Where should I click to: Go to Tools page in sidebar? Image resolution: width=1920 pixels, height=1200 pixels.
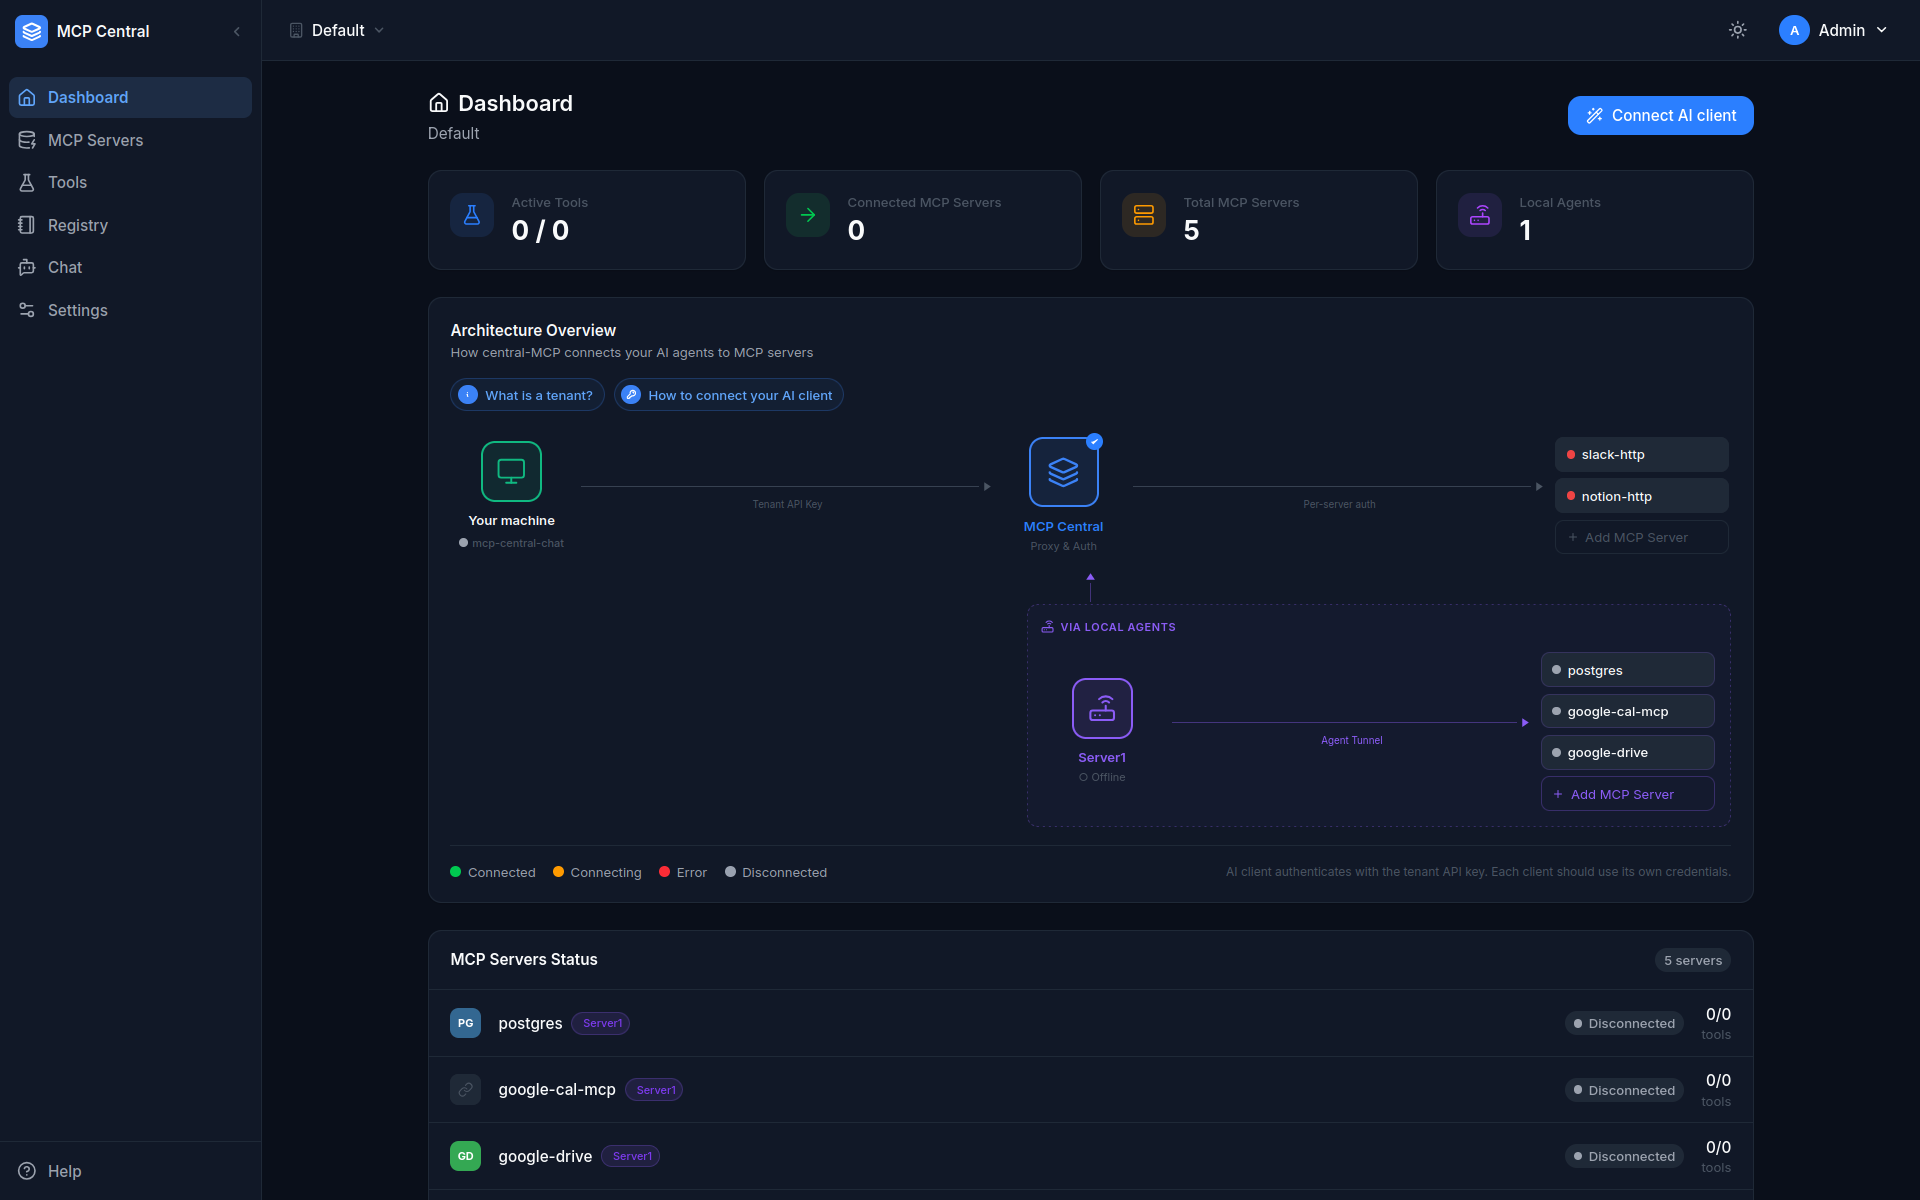click(67, 182)
